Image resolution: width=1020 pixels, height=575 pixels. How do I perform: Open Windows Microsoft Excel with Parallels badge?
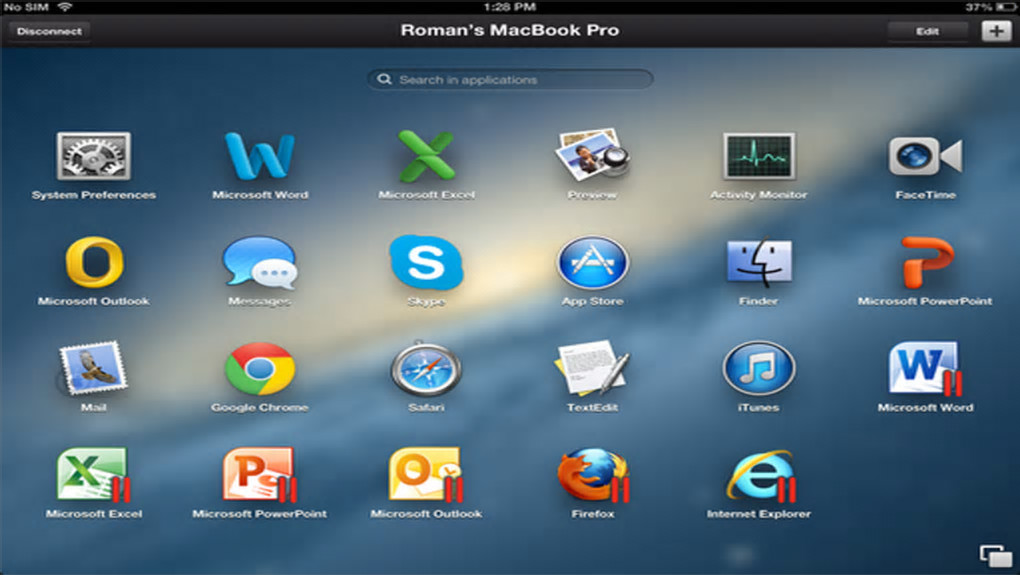pos(94,475)
